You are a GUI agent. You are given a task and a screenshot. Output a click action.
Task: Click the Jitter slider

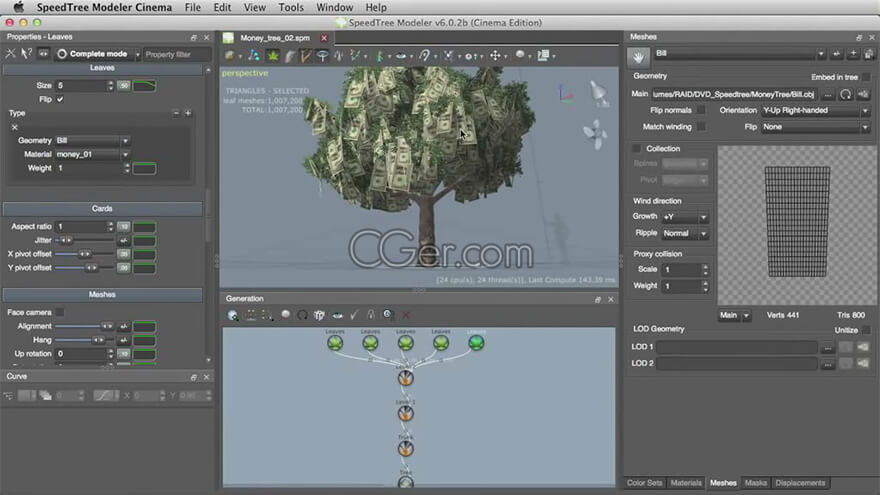click(84, 240)
